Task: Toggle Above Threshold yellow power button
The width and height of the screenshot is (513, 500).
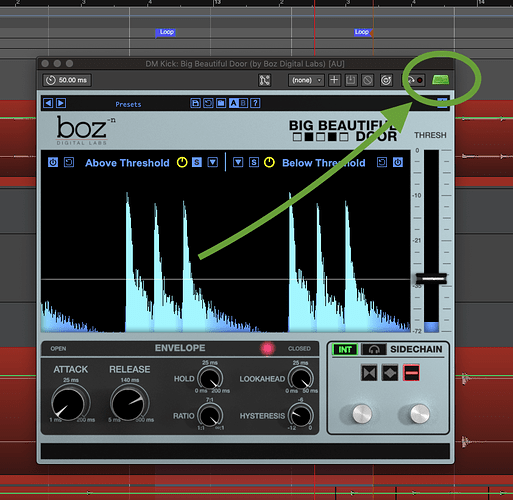Action: (182, 162)
